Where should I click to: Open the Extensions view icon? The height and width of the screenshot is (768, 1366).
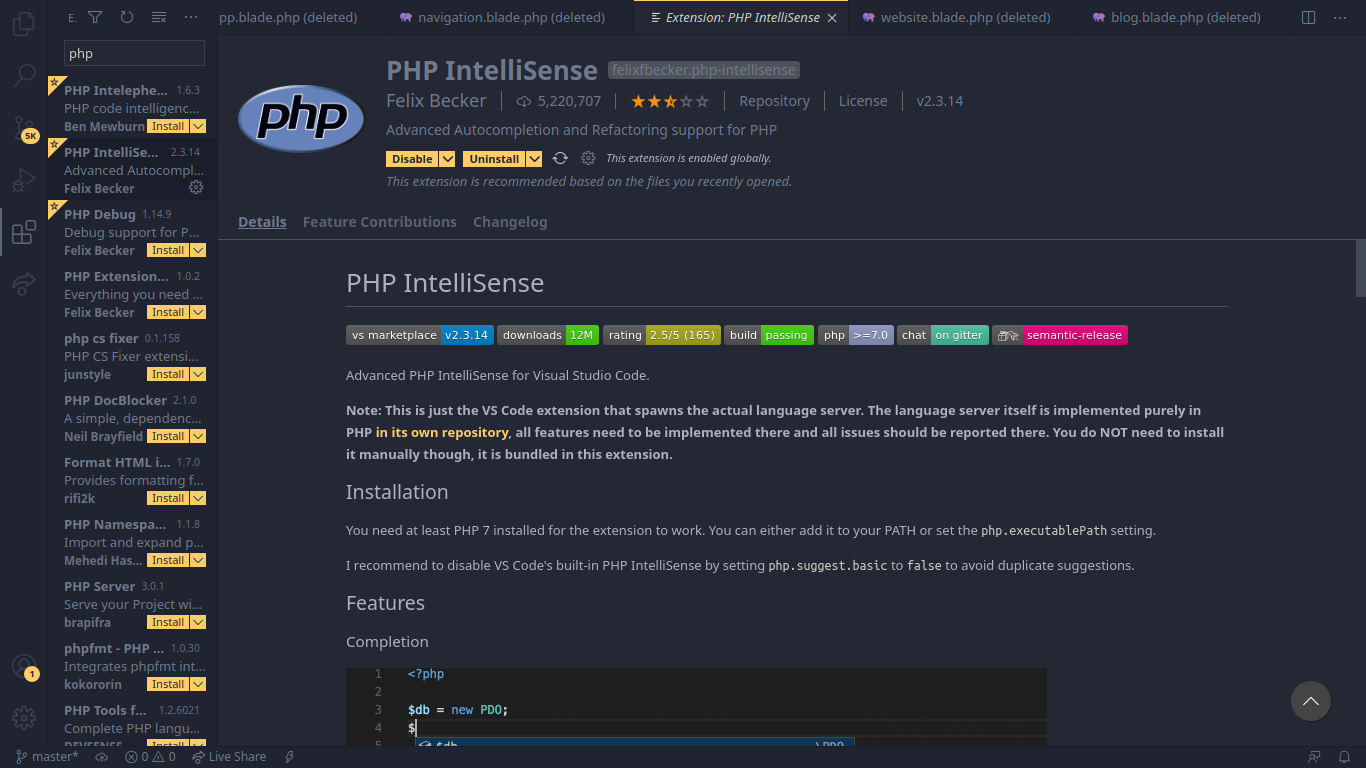(24, 233)
